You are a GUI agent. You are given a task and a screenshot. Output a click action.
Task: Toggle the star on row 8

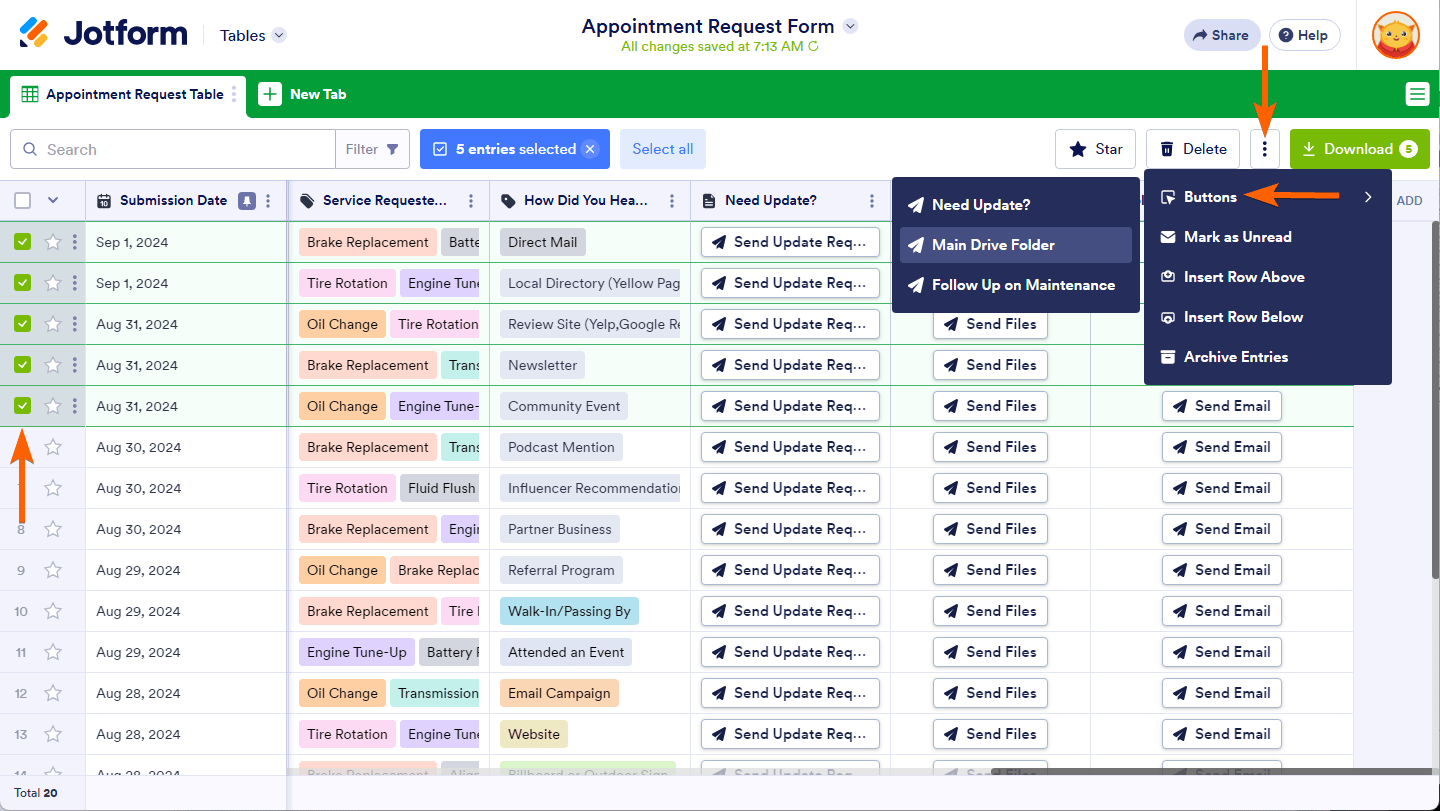pyautogui.click(x=53, y=529)
